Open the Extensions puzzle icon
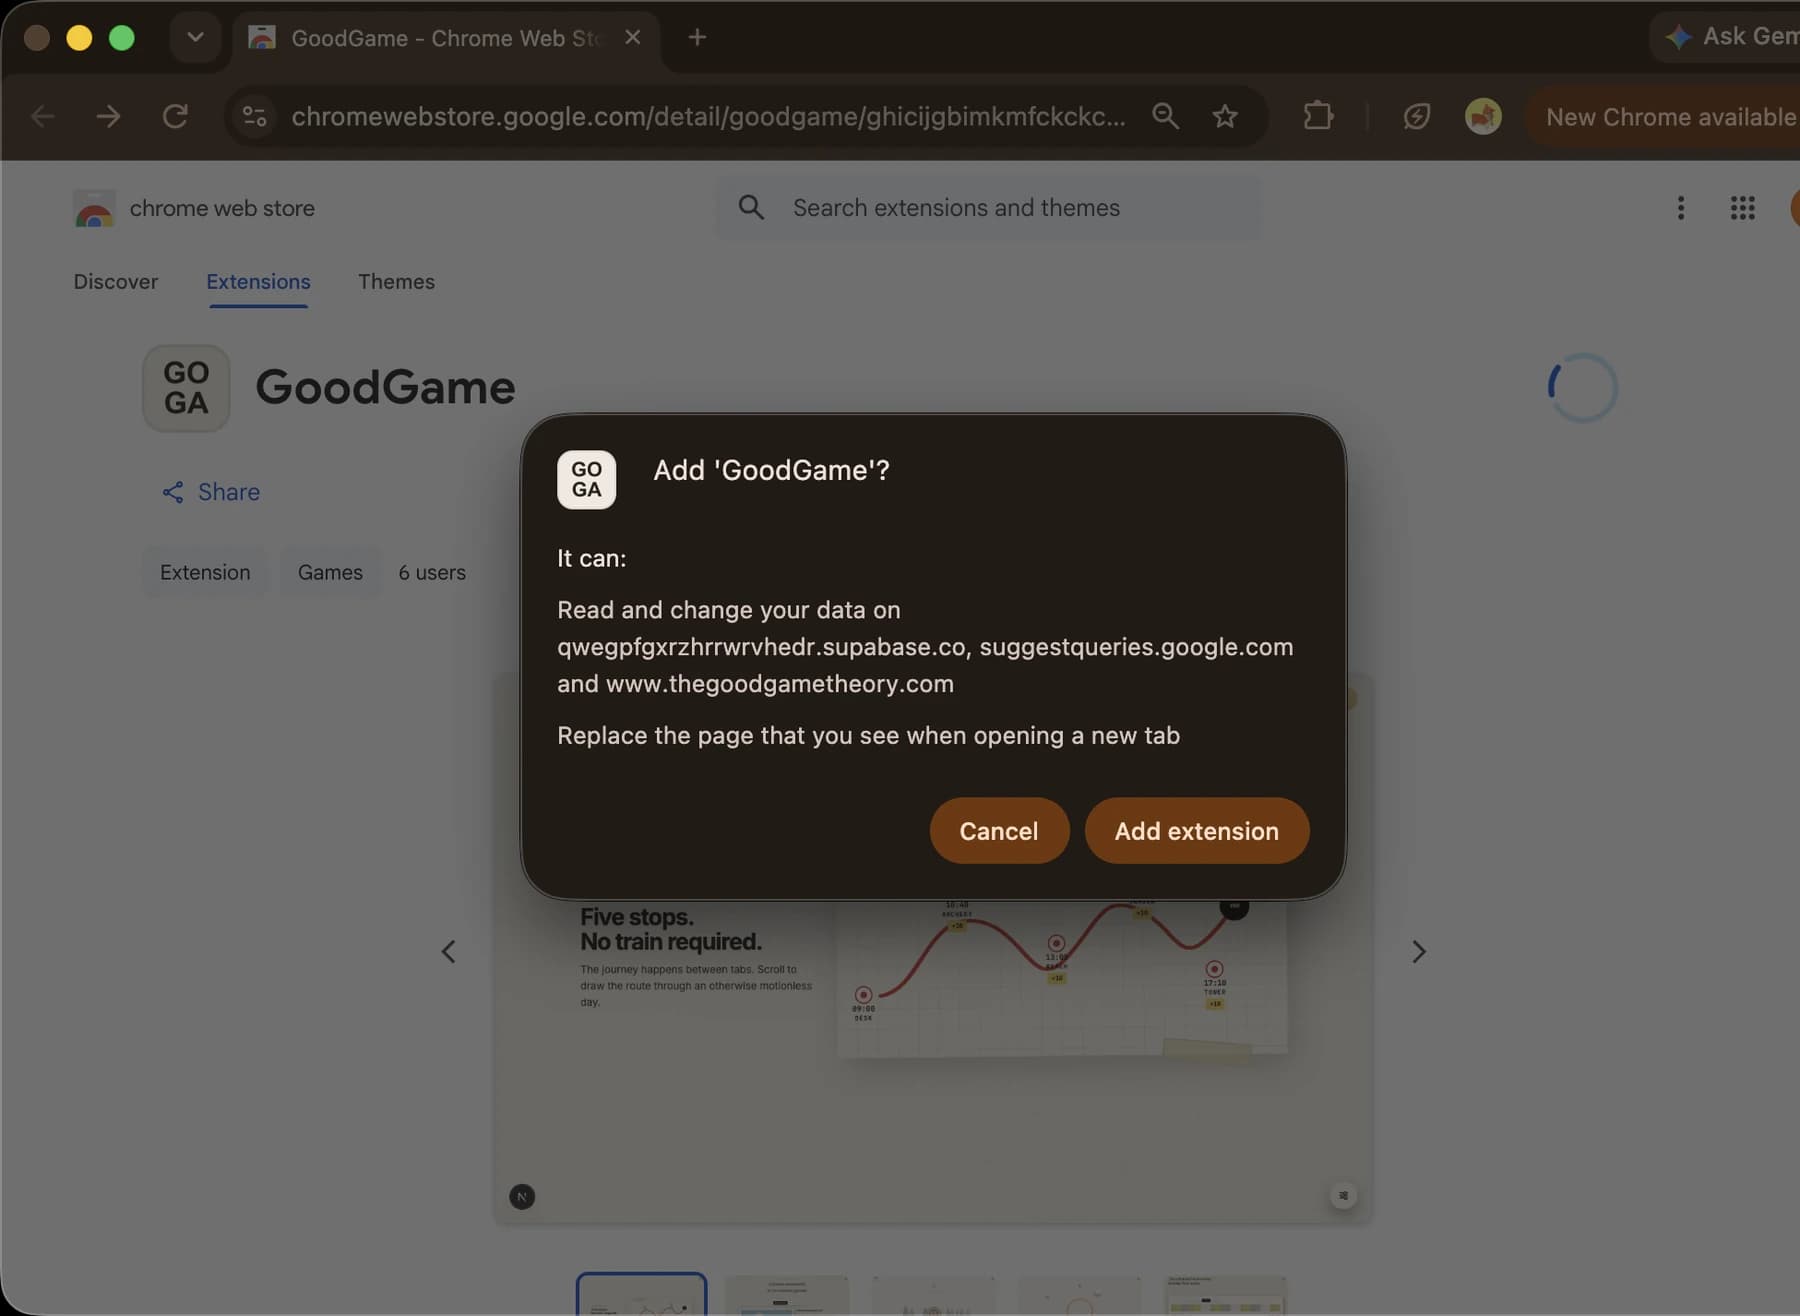Viewport: 1800px width, 1316px height. pyautogui.click(x=1318, y=117)
